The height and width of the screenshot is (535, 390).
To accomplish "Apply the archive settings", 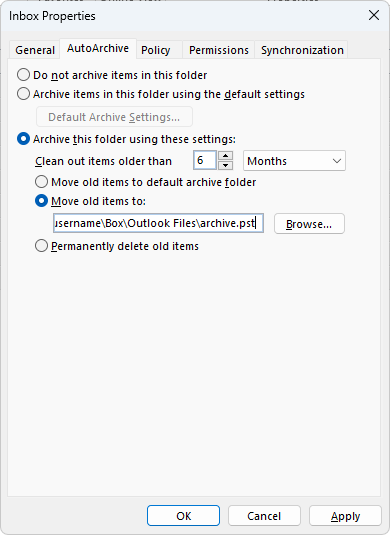I will click(345, 516).
